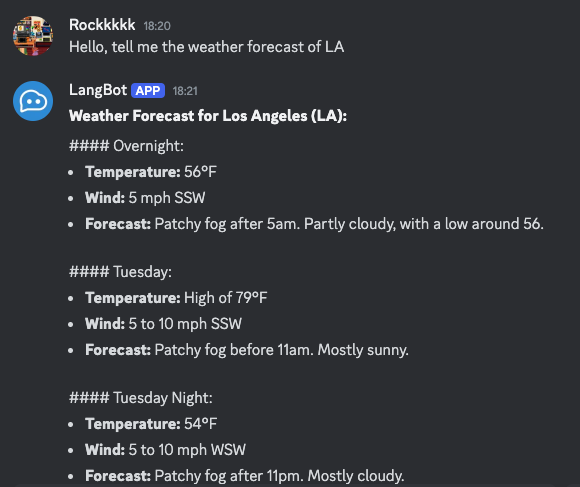
Task: Click the message asking for LA weather
Action: coord(206,47)
